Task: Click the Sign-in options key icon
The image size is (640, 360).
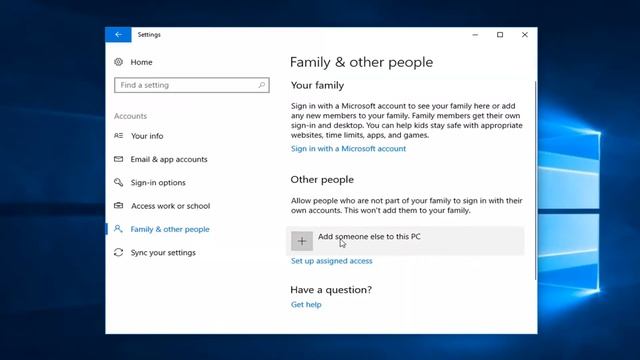Action: 118,182
